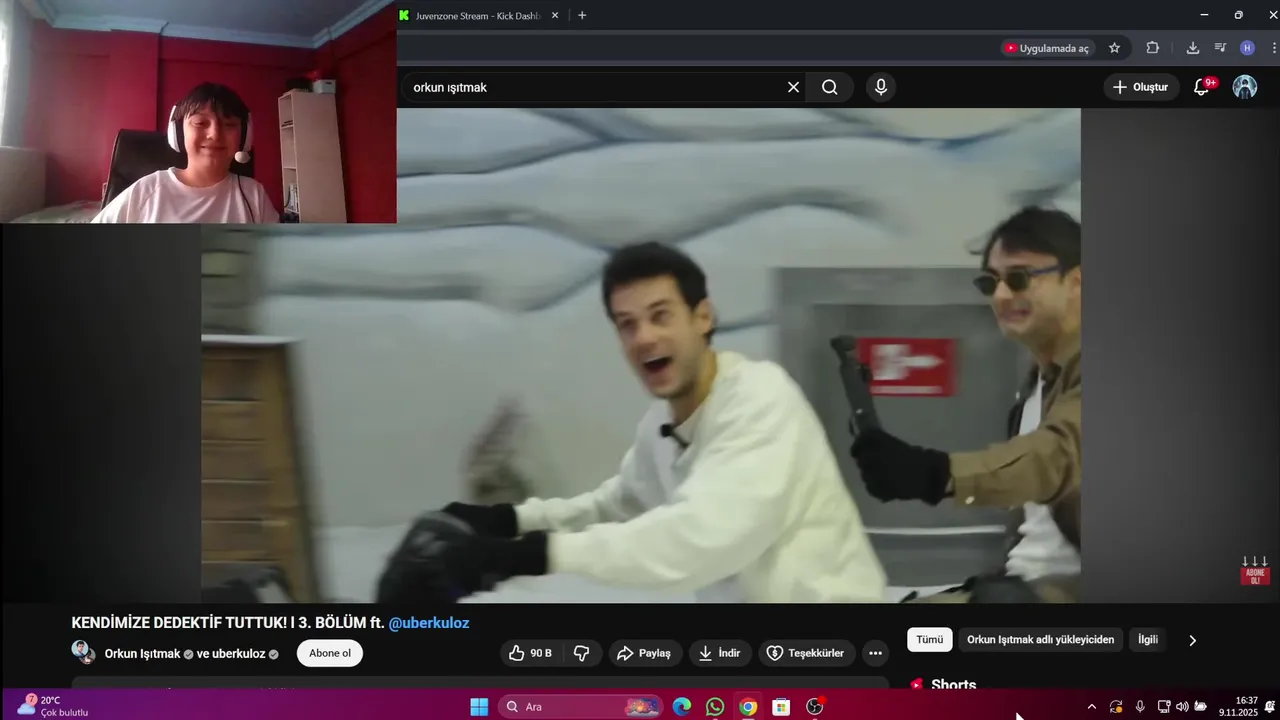Screen dimensions: 1280x720
Task: Click the Paylaş share button
Action: pyautogui.click(x=644, y=653)
